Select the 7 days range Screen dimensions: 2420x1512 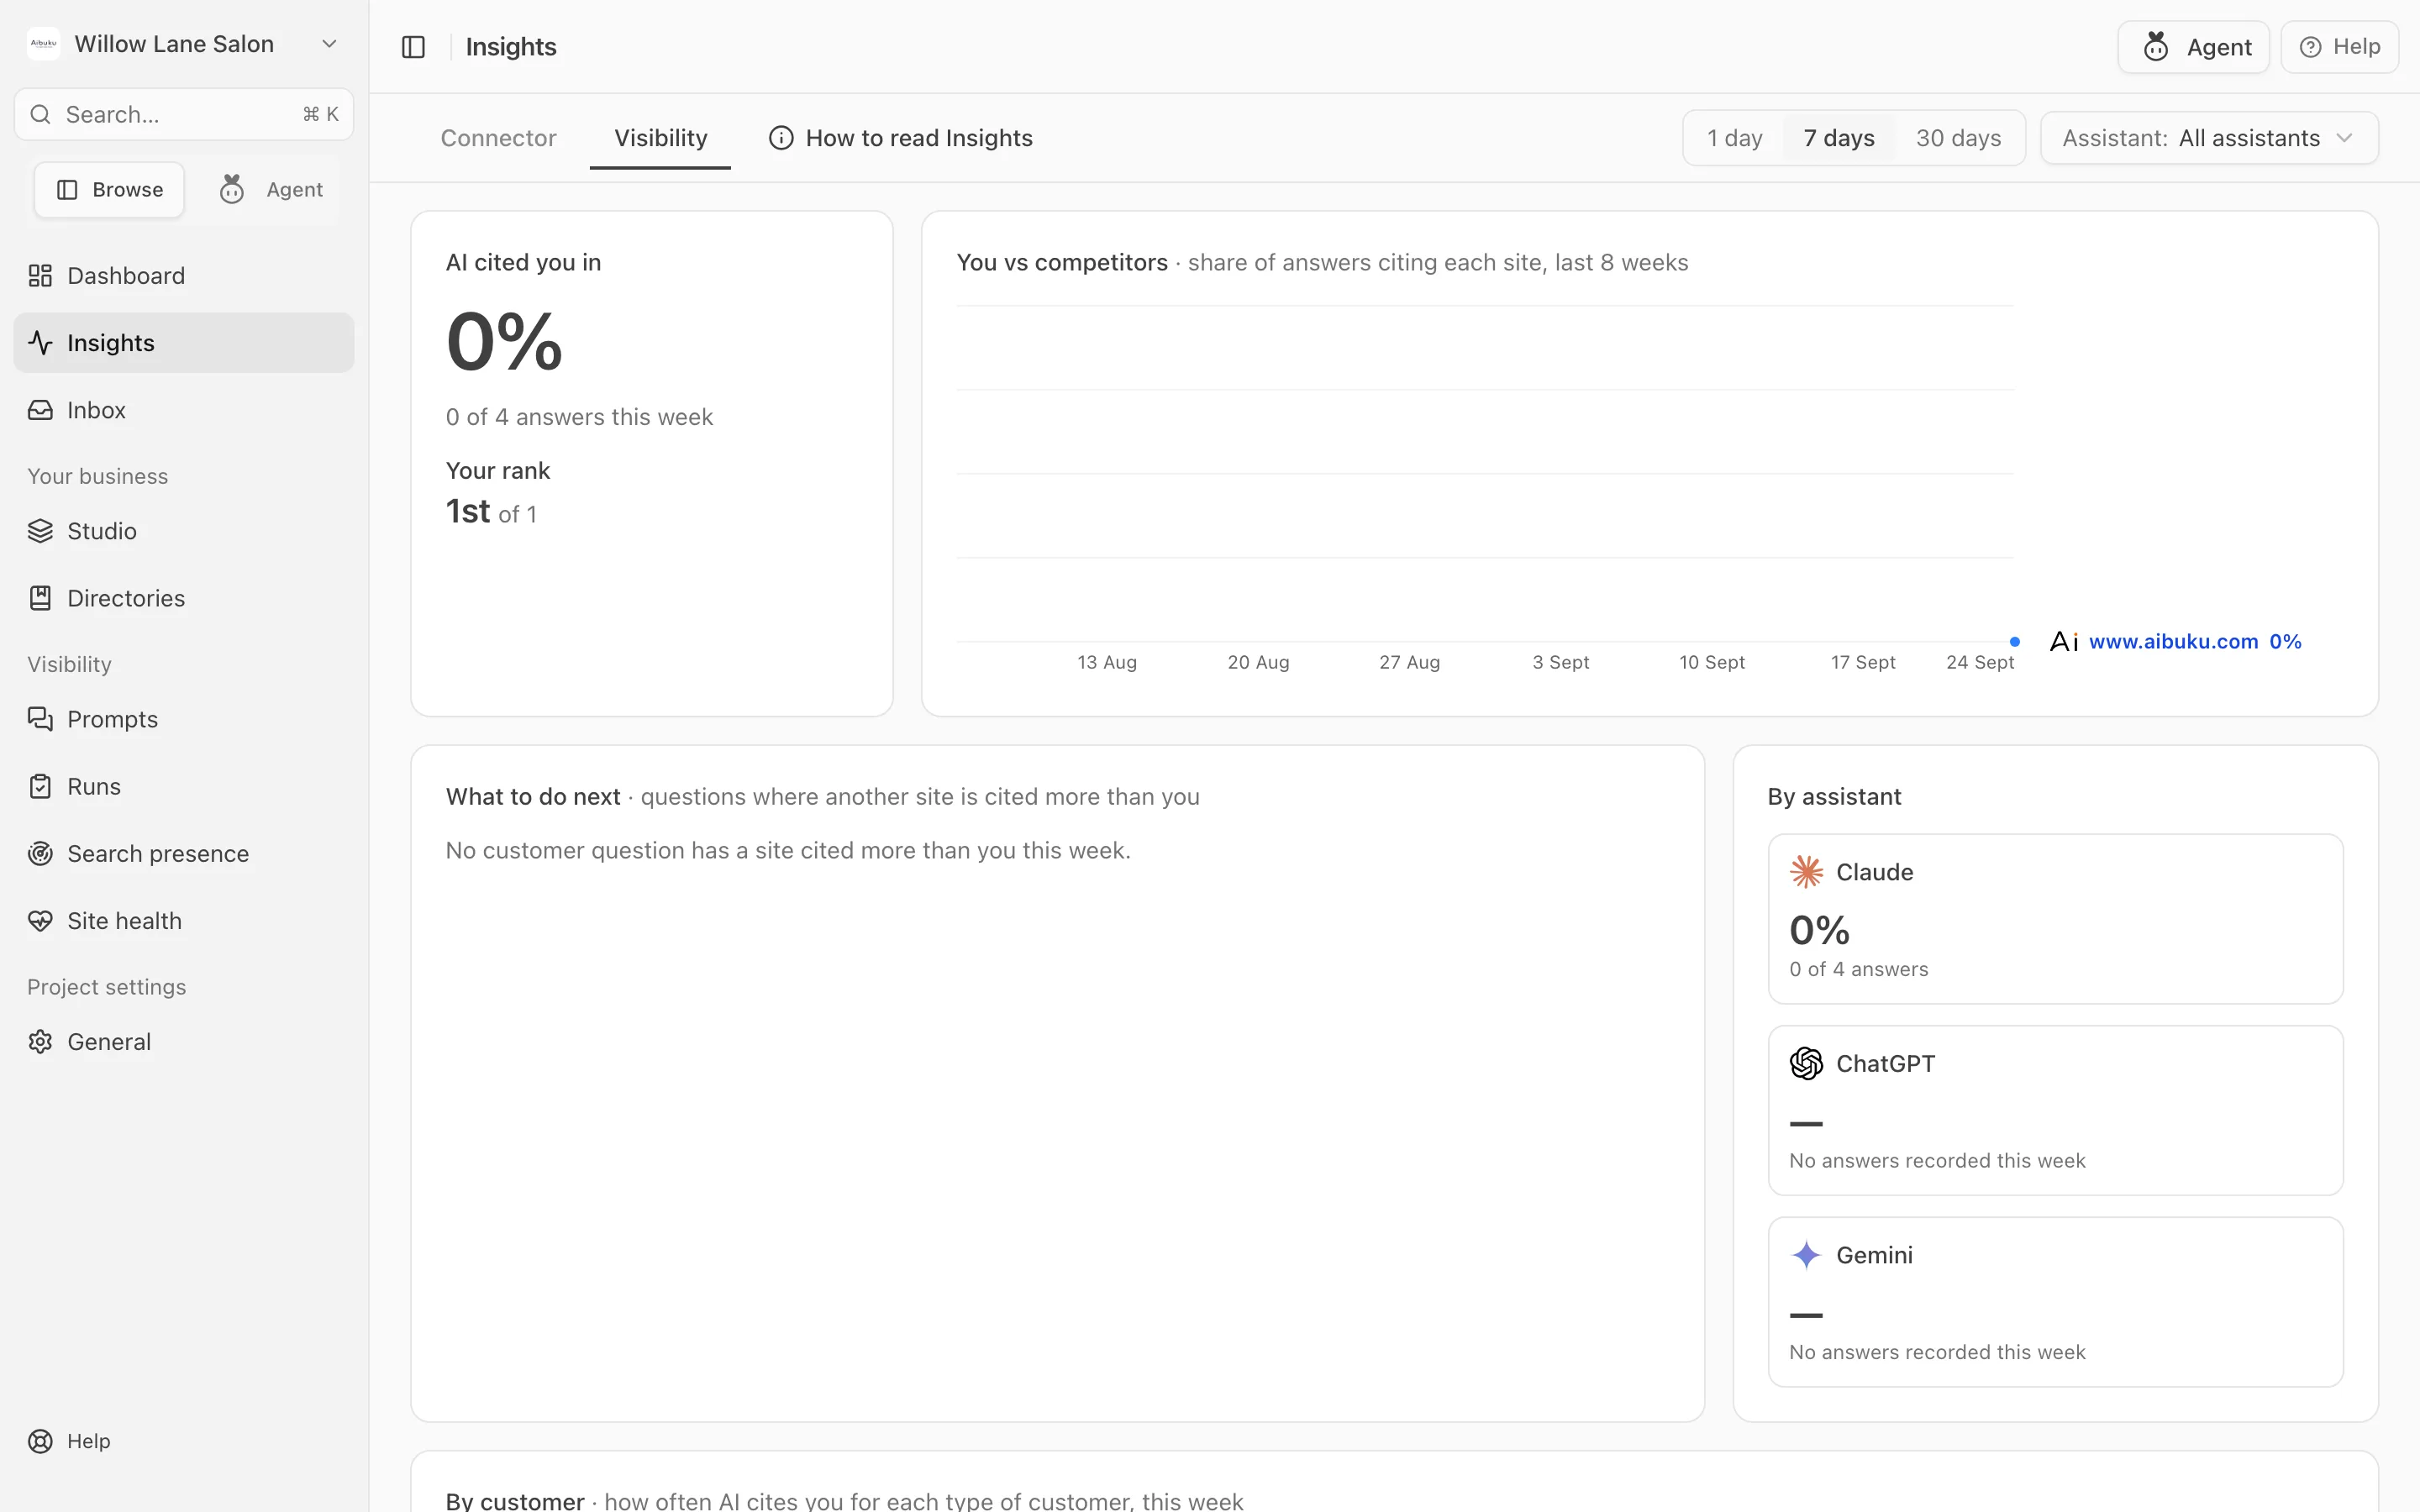1838,138
